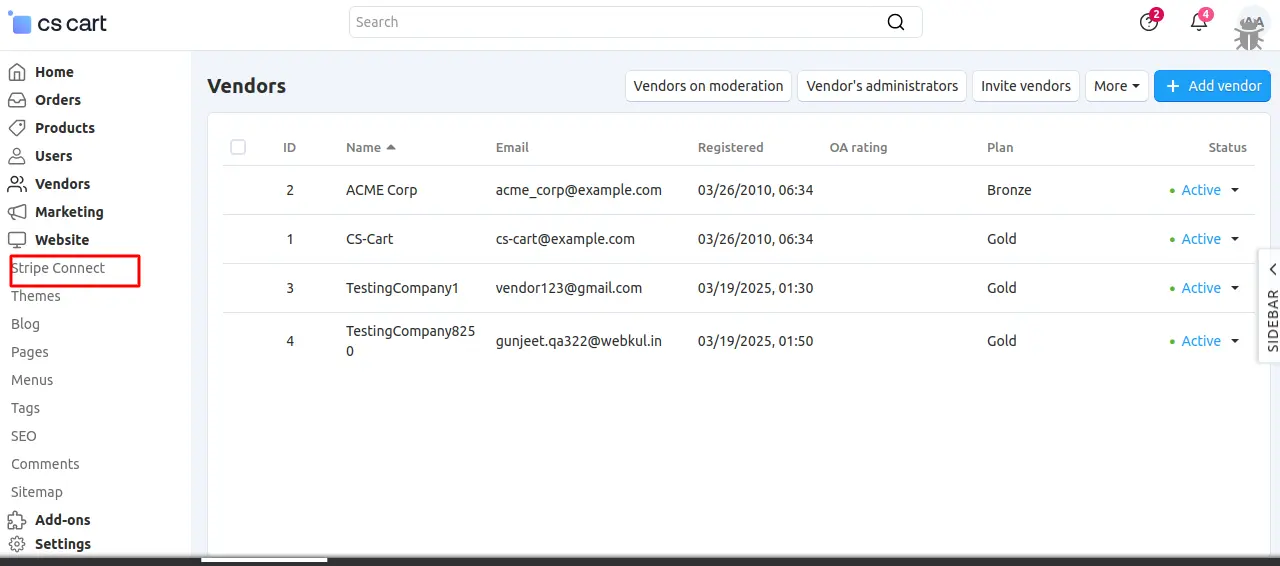Click the Home house icon

tap(17, 72)
